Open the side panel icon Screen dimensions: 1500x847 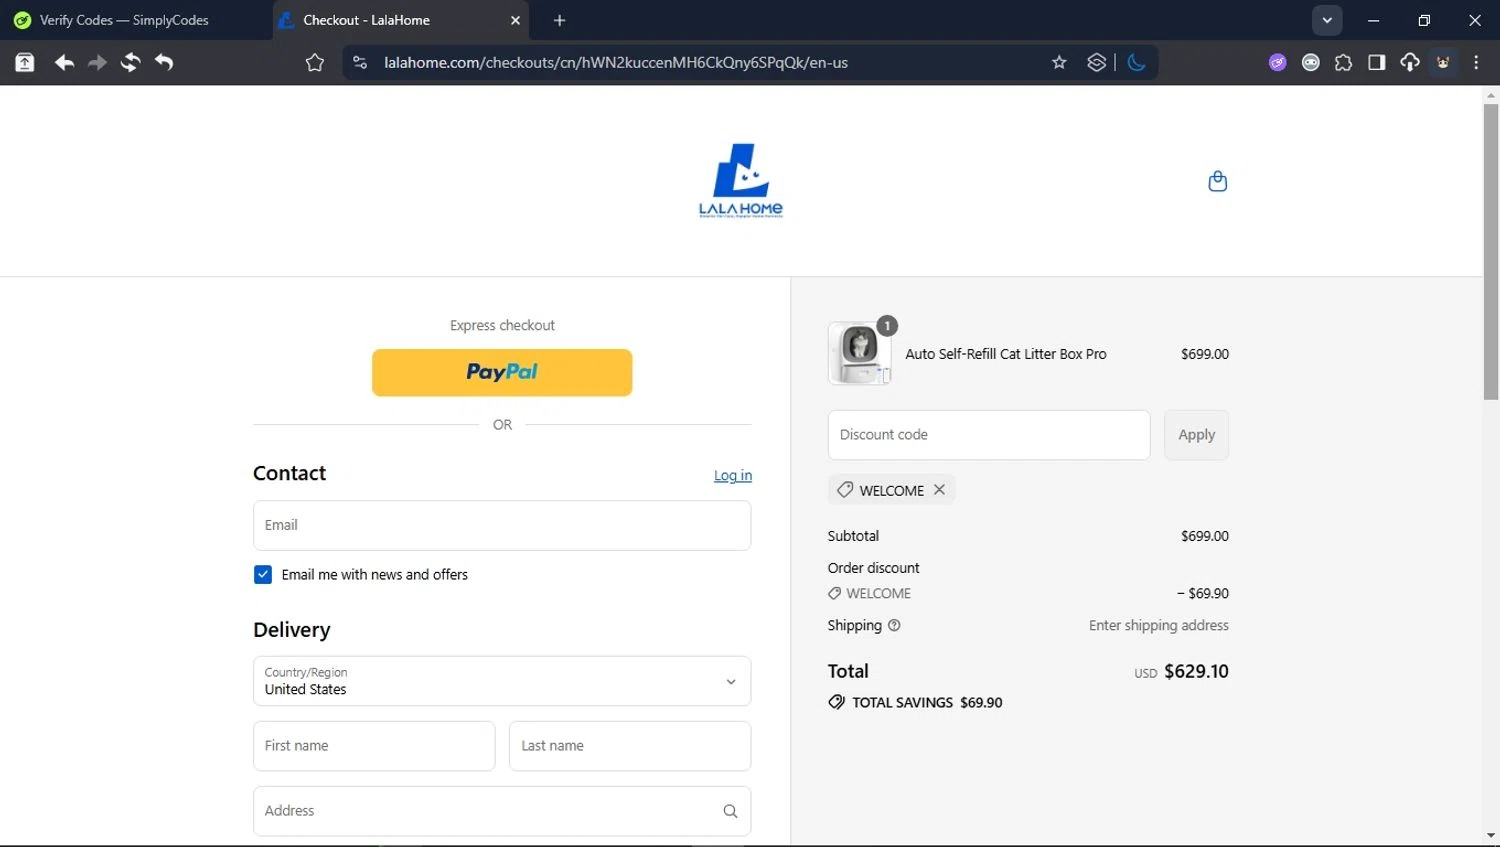(x=1376, y=63)
